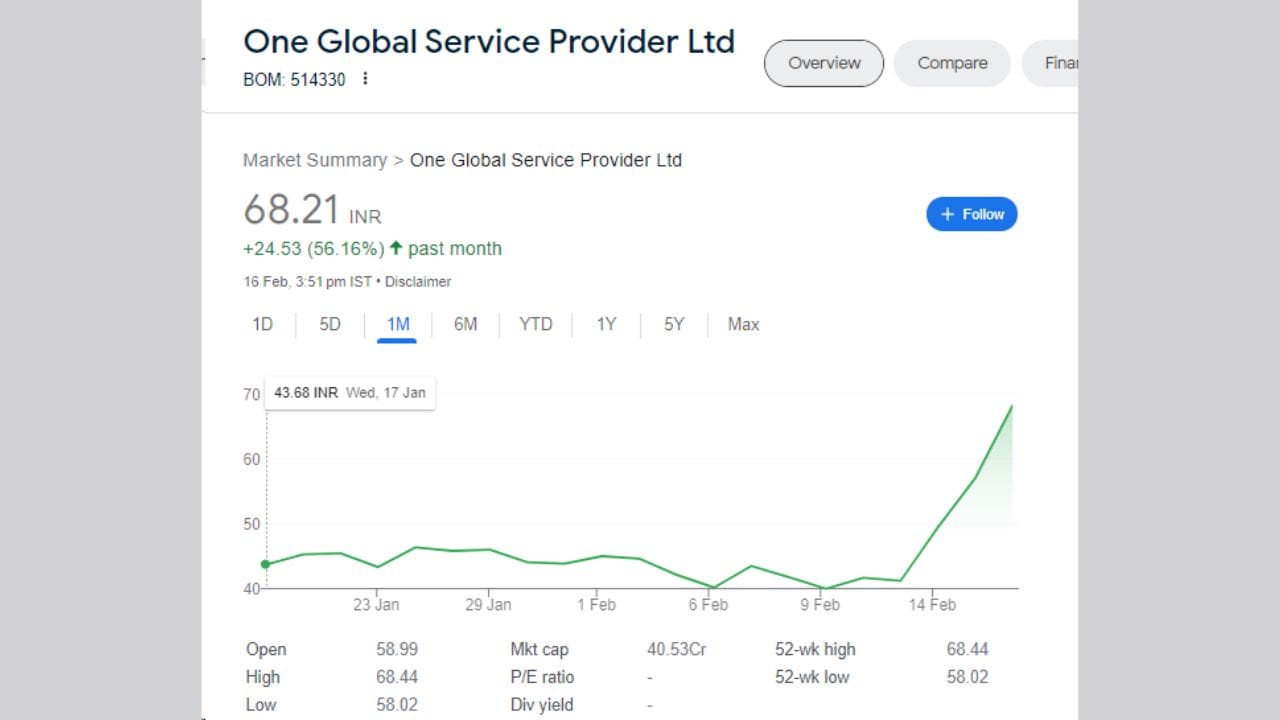Click the 6 Feb axis label
The width and height of the screenshot is (1280, 720).
pyautogui.click(x=708, y=605)
